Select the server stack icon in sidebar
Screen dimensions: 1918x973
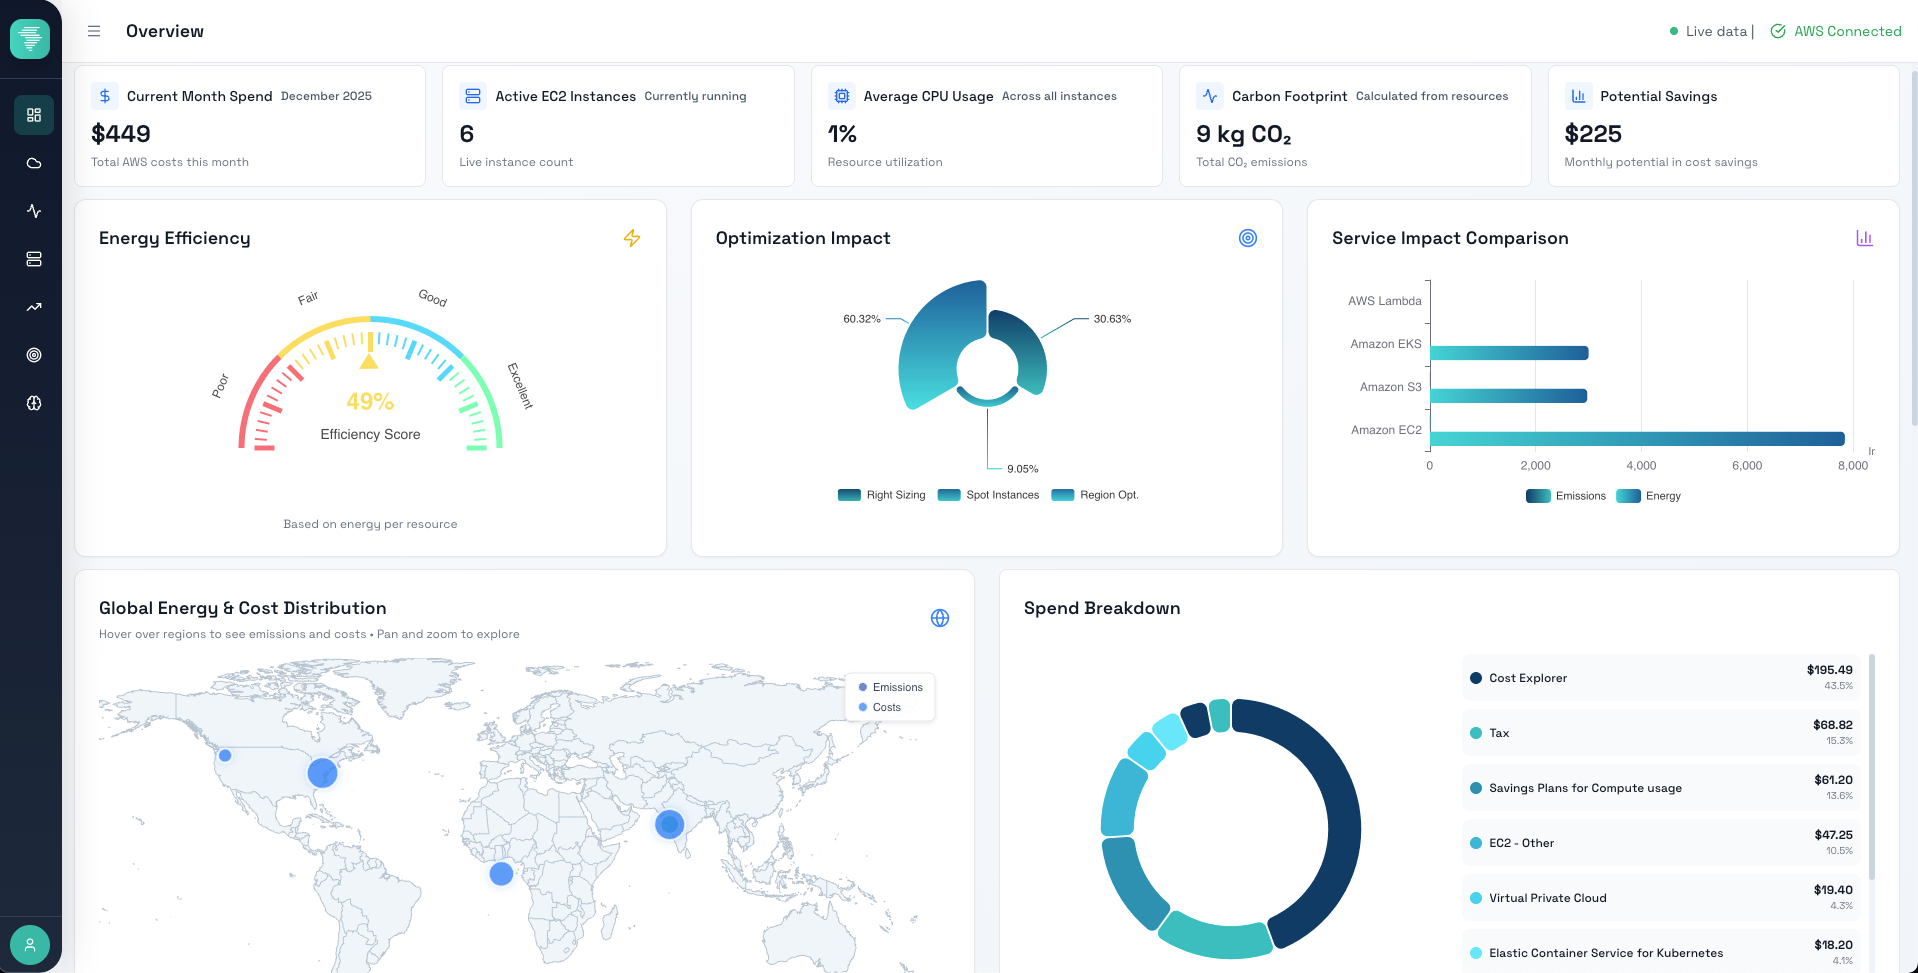click(x=34, y=259)
